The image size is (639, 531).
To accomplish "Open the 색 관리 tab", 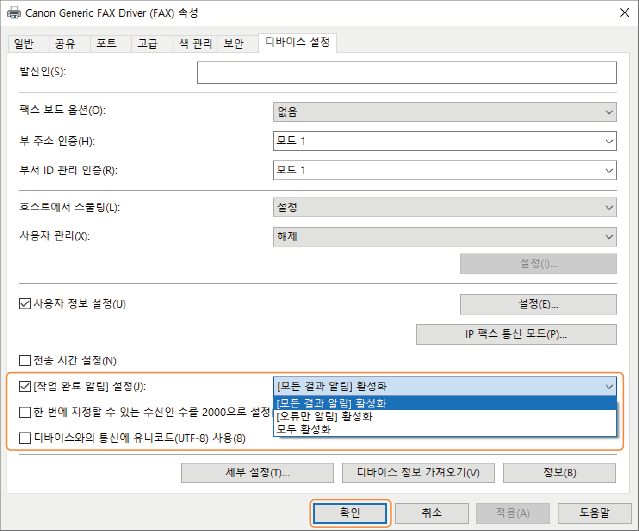I will point(194,44).
